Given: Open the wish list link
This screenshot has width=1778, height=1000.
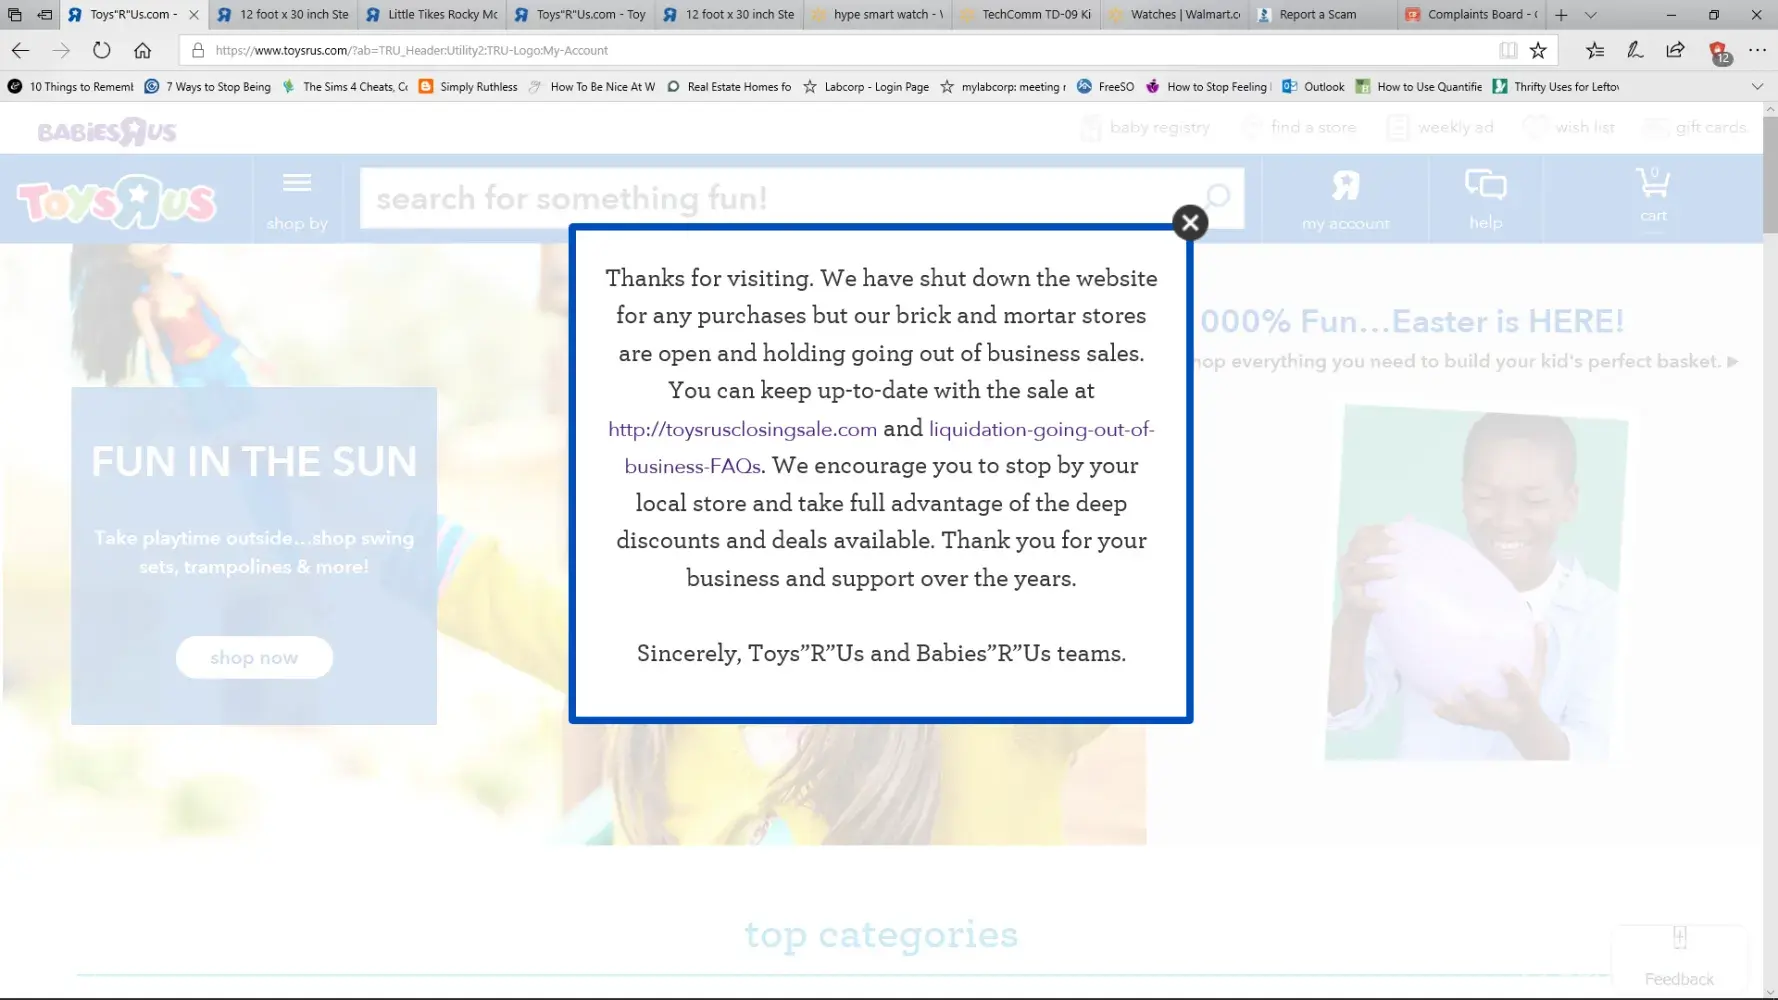Looking at the screenshot, I should pos(1569,127).
